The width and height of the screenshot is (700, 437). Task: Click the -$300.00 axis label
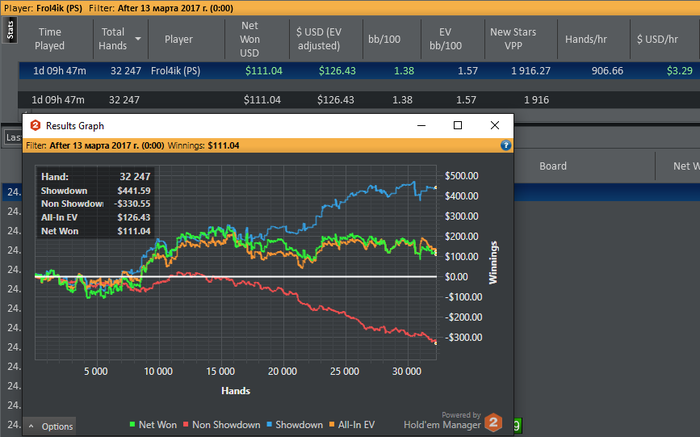463,337
